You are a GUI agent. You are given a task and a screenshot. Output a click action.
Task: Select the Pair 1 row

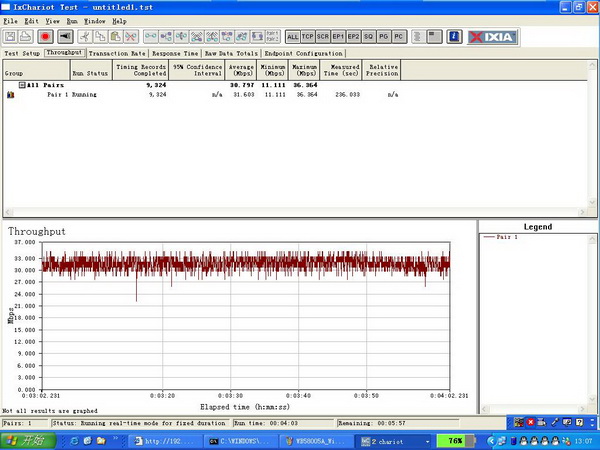point(58,94)
